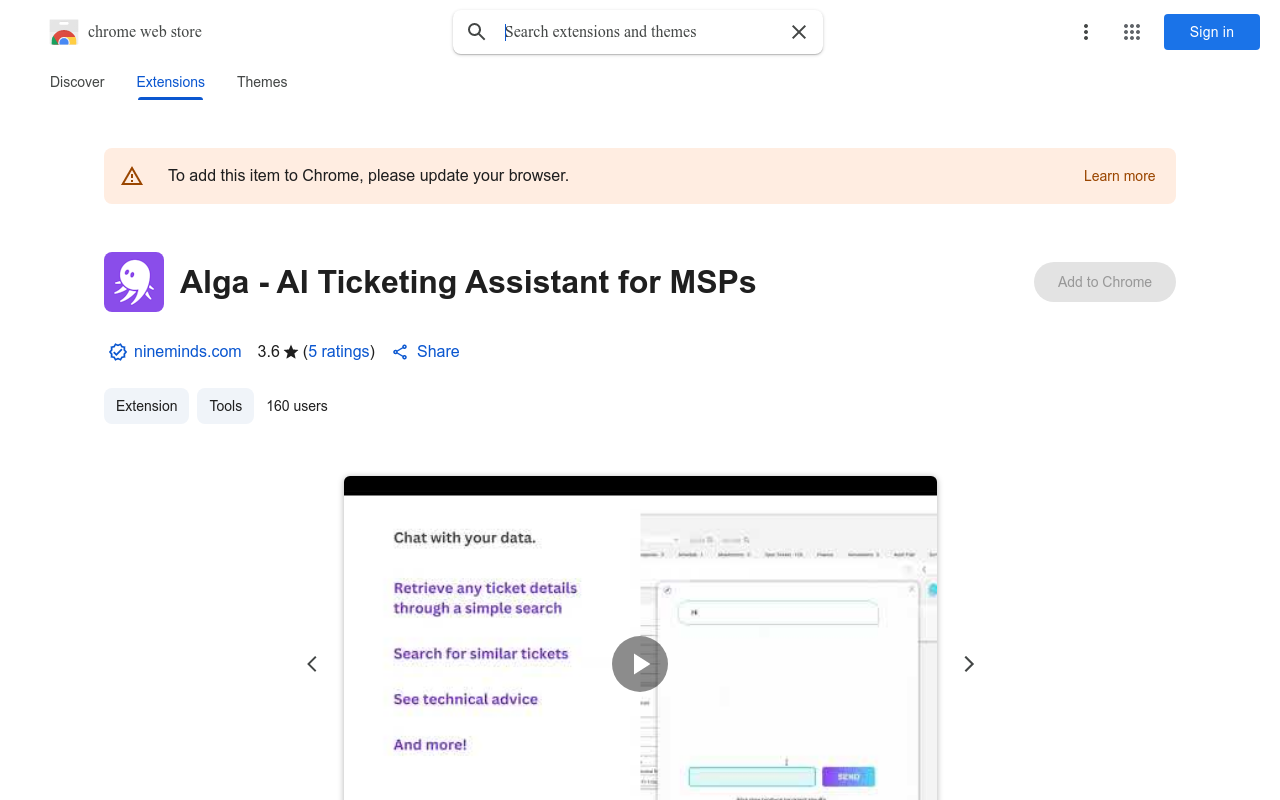
Task: Click the update your browser banner message
Action: pos(368,176)
